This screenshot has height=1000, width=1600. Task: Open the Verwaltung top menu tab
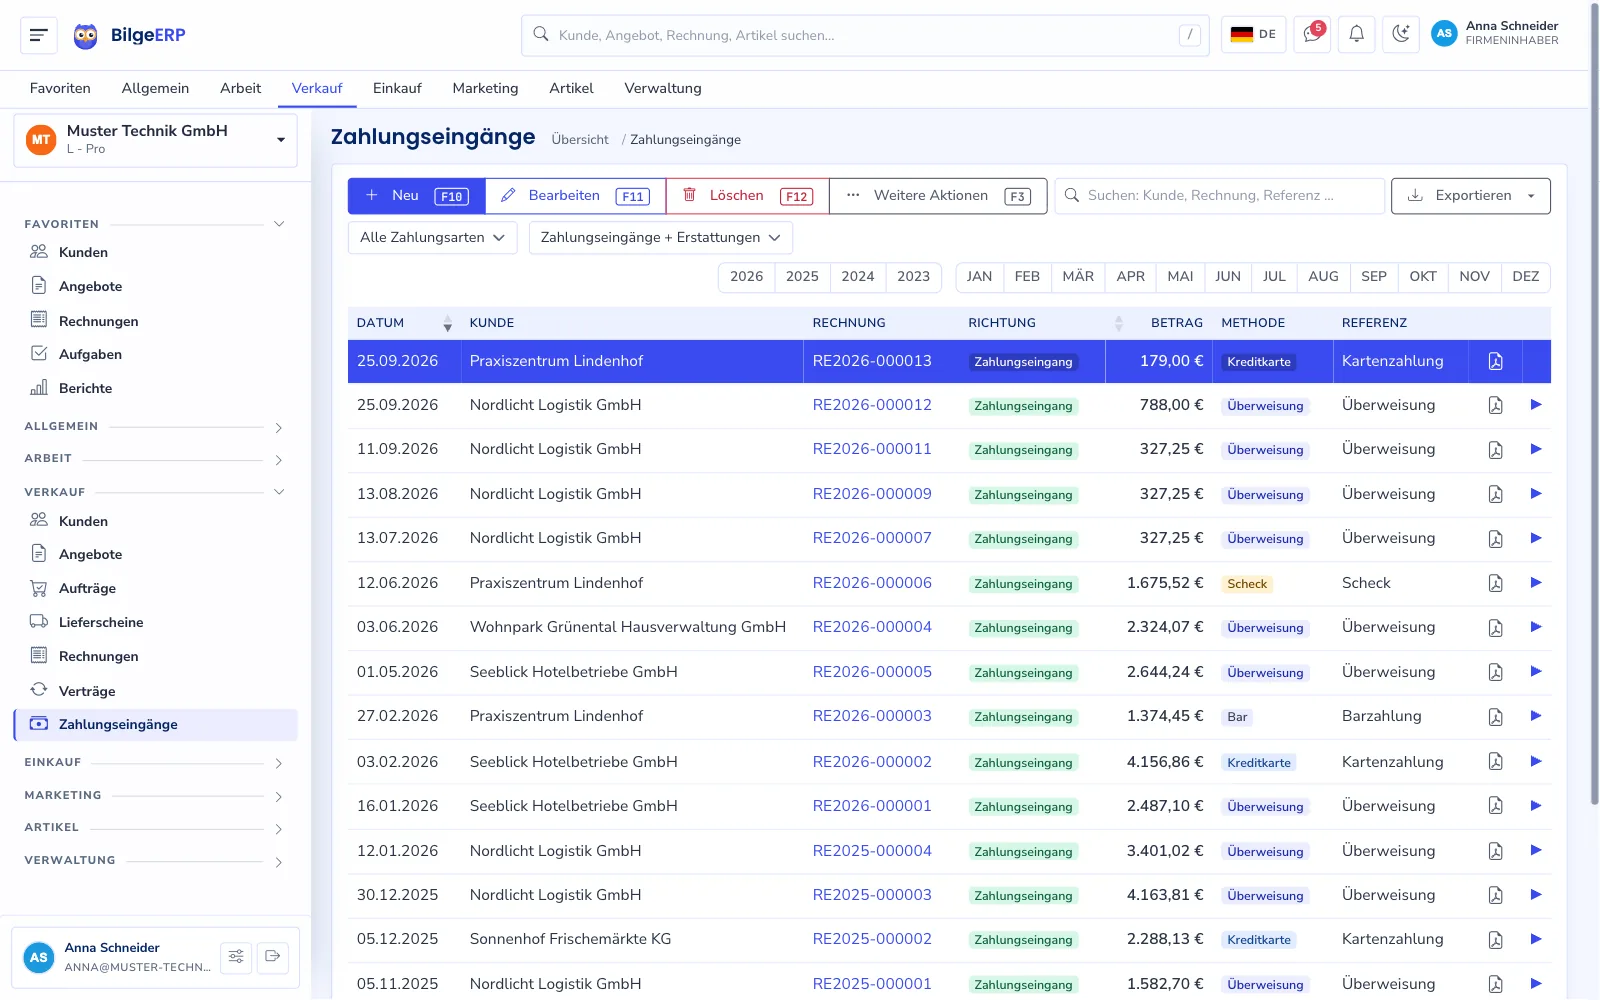pyautogui.click(x=663, y=88)
